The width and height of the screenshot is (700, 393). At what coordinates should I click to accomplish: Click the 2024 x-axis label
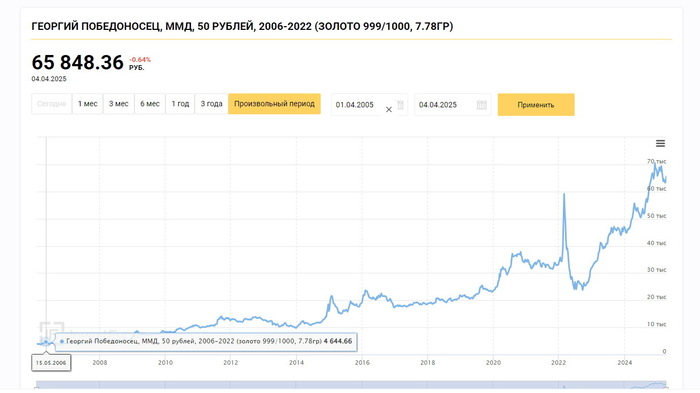(x=625, y=363)
